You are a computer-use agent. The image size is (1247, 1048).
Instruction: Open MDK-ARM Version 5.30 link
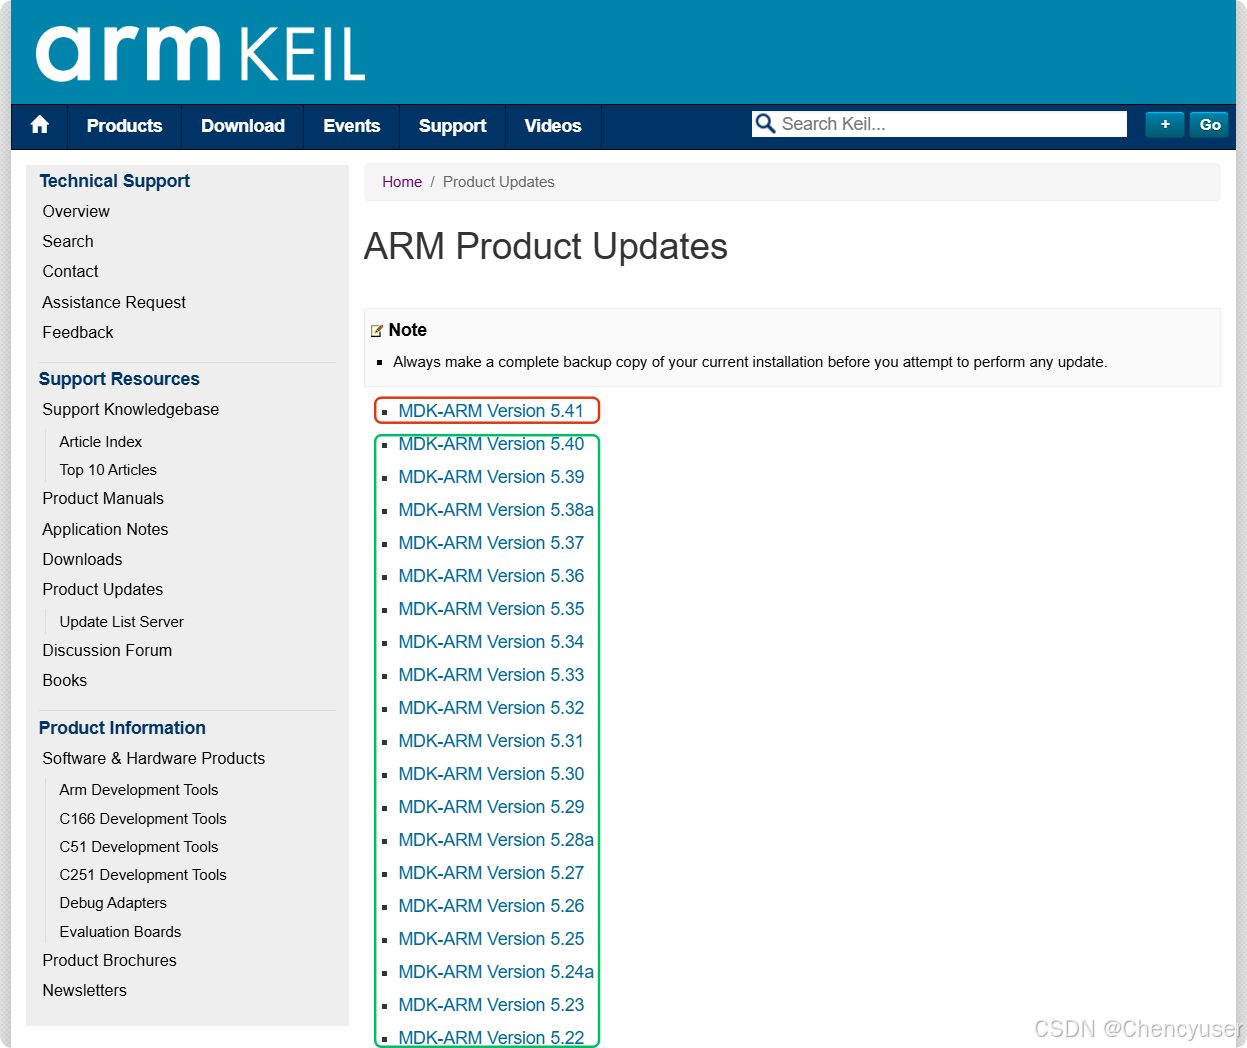point(491,774)
